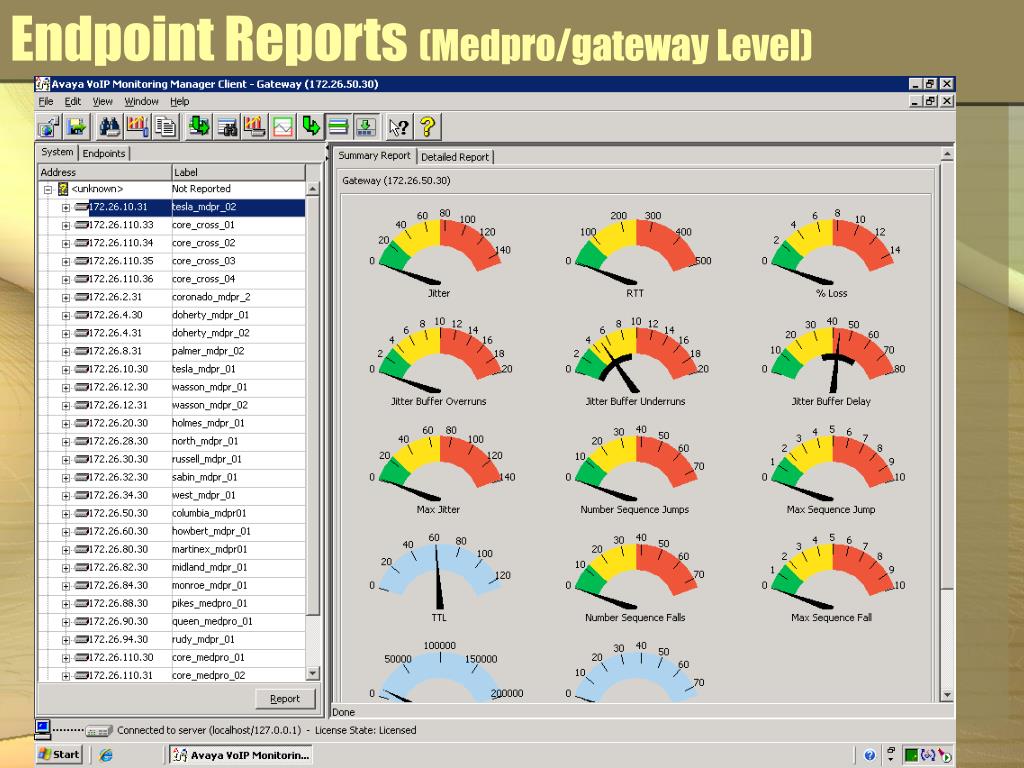
Task: Click the device icon beside 172.26.2.31
Action: (81, 297)
